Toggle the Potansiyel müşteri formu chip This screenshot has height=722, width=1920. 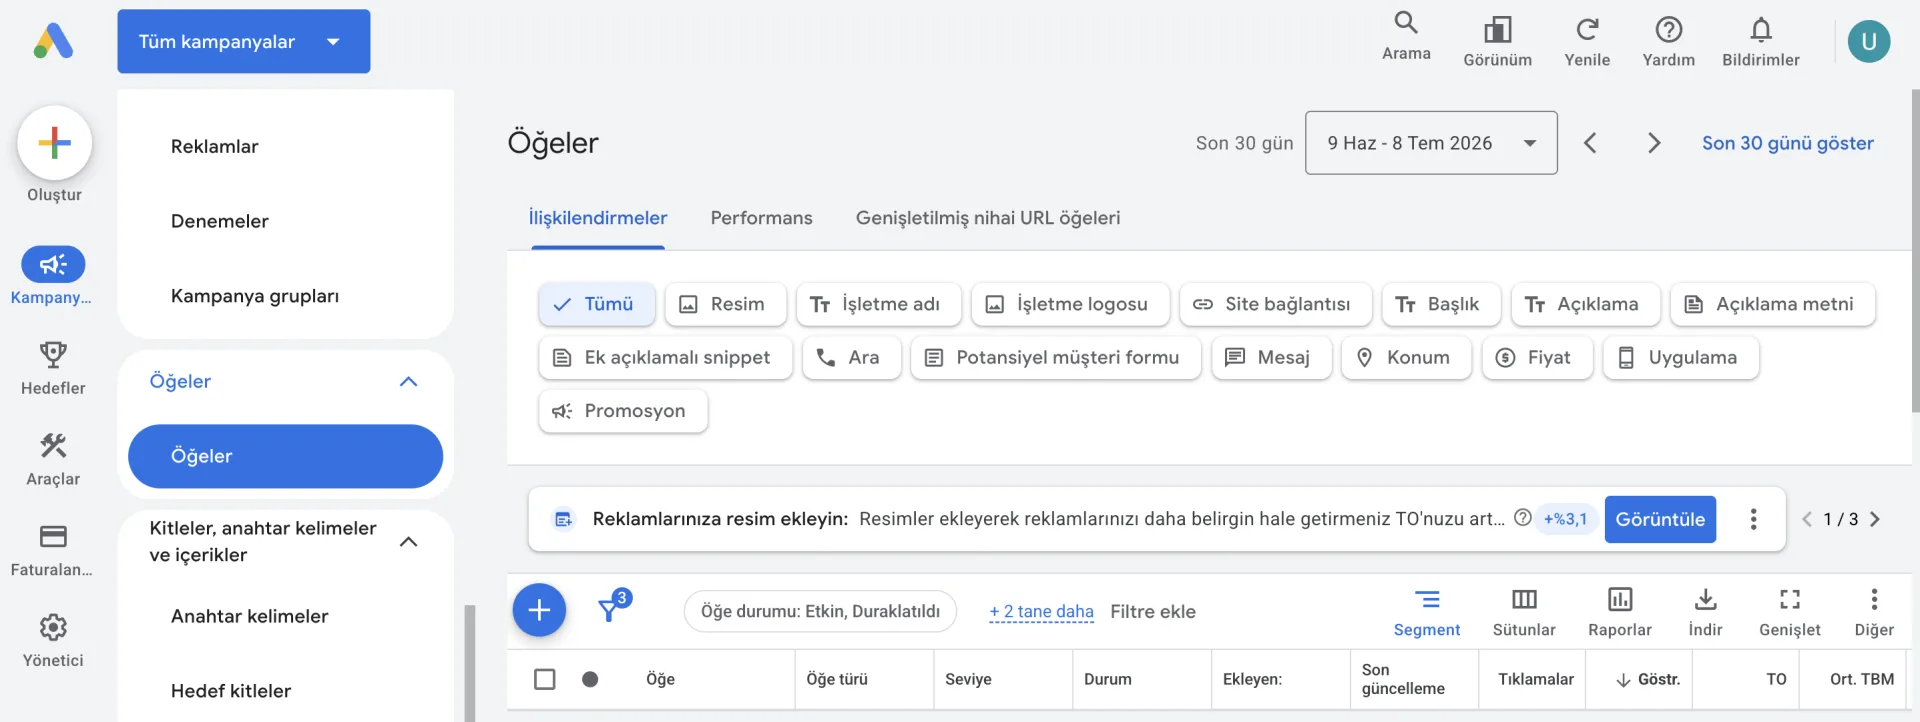pyautogui.click(x=1055, y=357)
